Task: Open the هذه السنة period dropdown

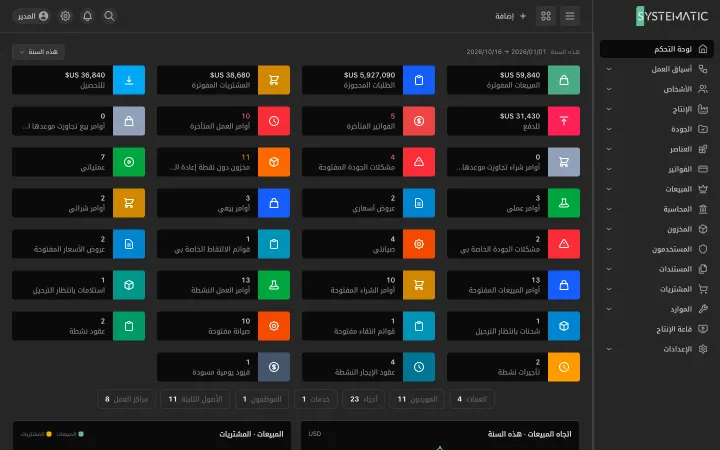Action: (x=39, y=52)
